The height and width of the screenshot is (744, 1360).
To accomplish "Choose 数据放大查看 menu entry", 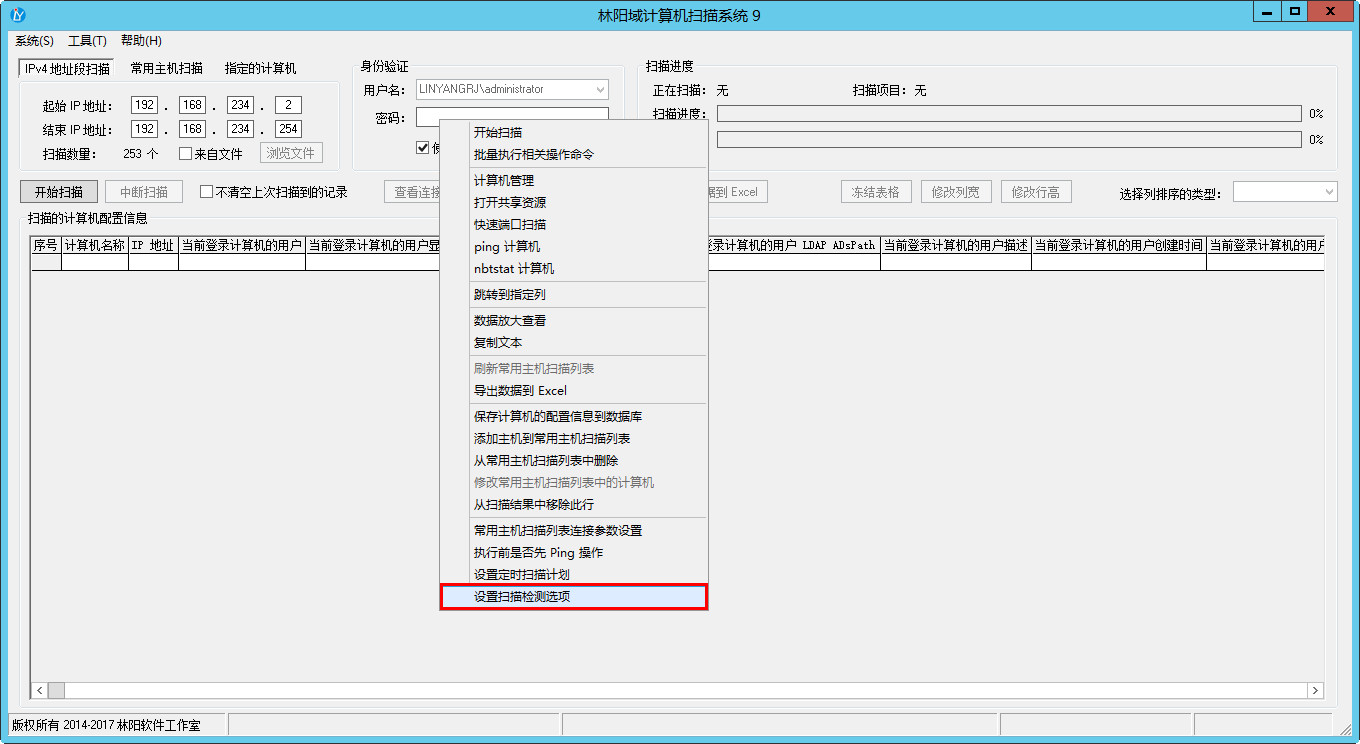I will (574, 320).
